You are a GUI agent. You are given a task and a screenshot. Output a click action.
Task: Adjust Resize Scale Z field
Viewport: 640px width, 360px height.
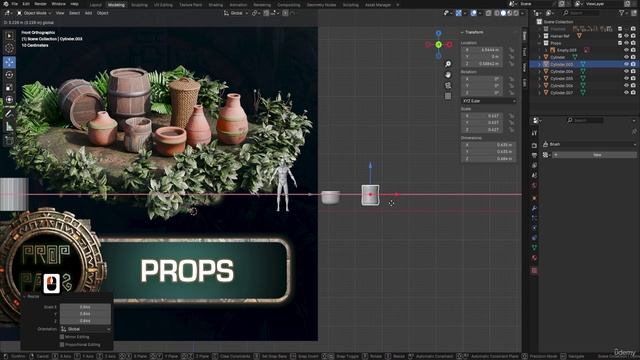pos(85,321)
